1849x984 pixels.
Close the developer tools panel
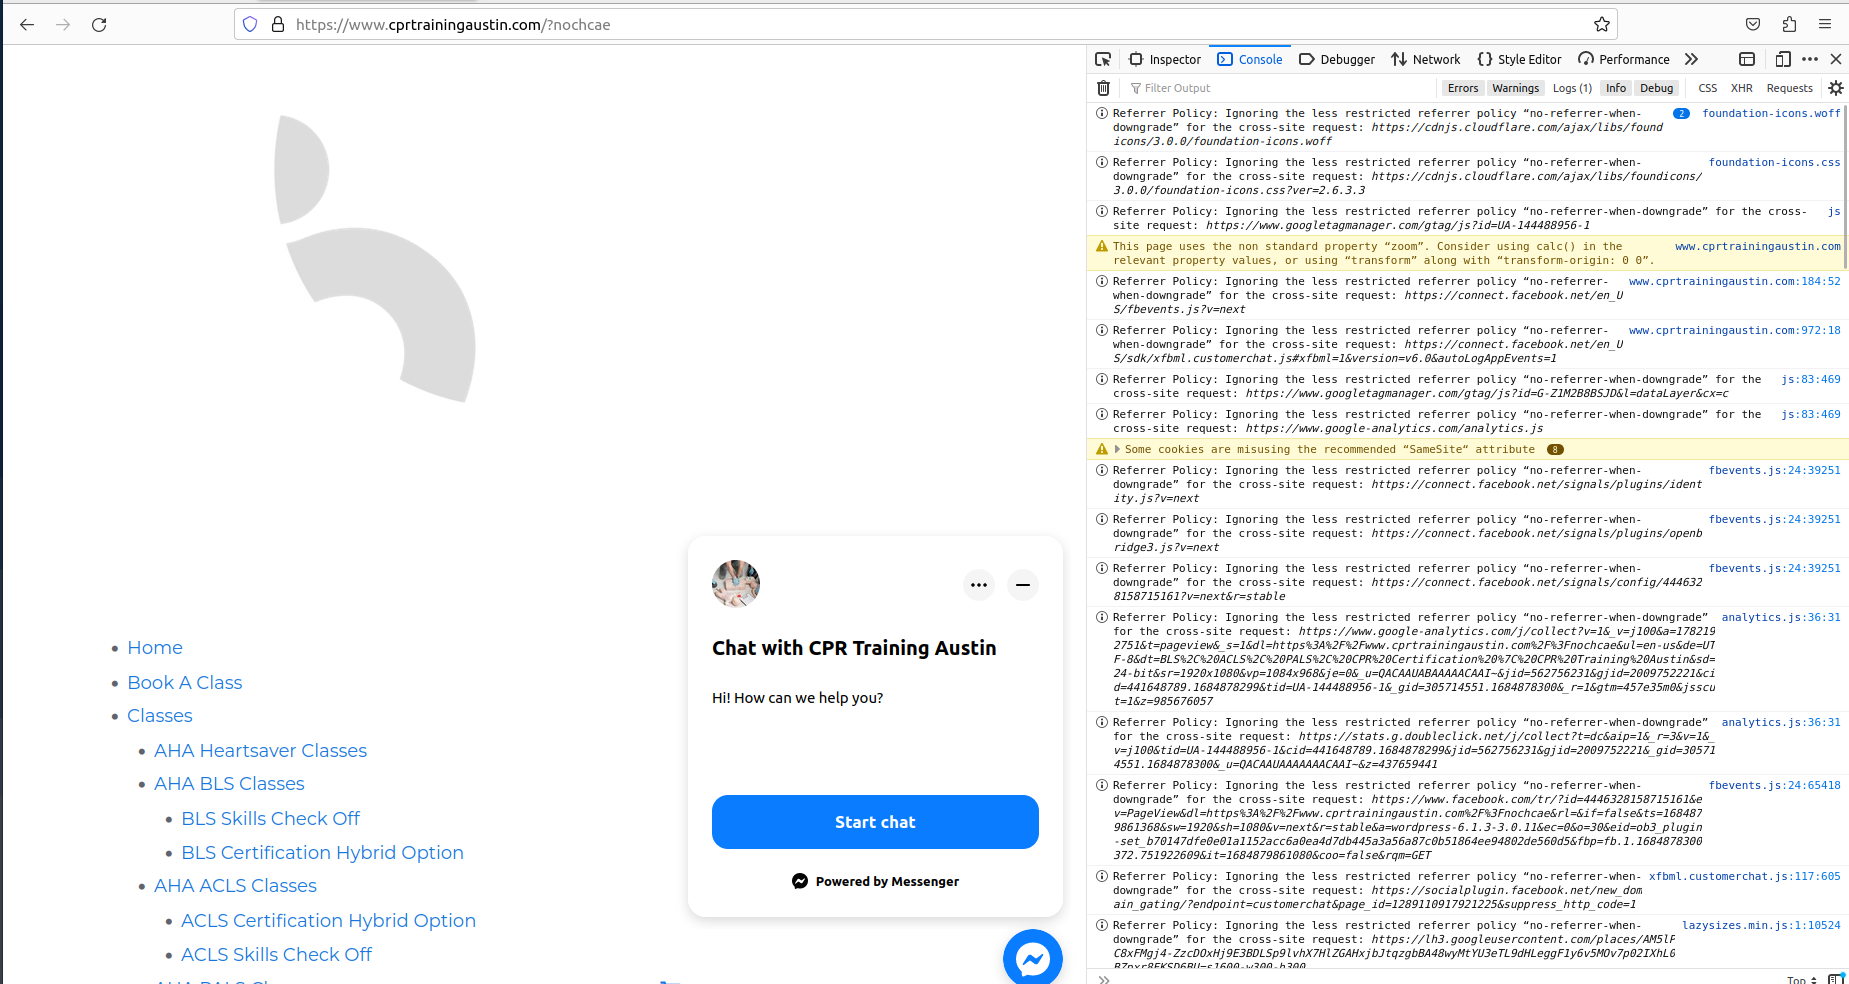click(1836, 60)
